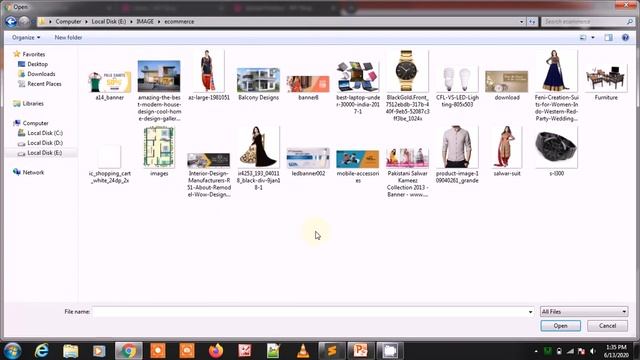This screenshot has height=360, width=640.
Task: Open the view options dropdown arrow
Action: pyautogui.click(x=593, y=38)
